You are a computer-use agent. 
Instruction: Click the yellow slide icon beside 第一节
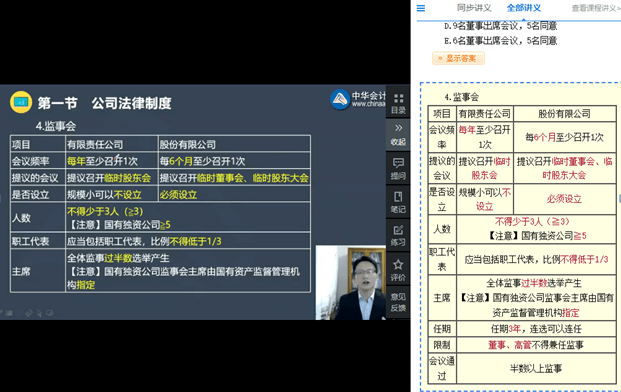[x=21, y=102]
